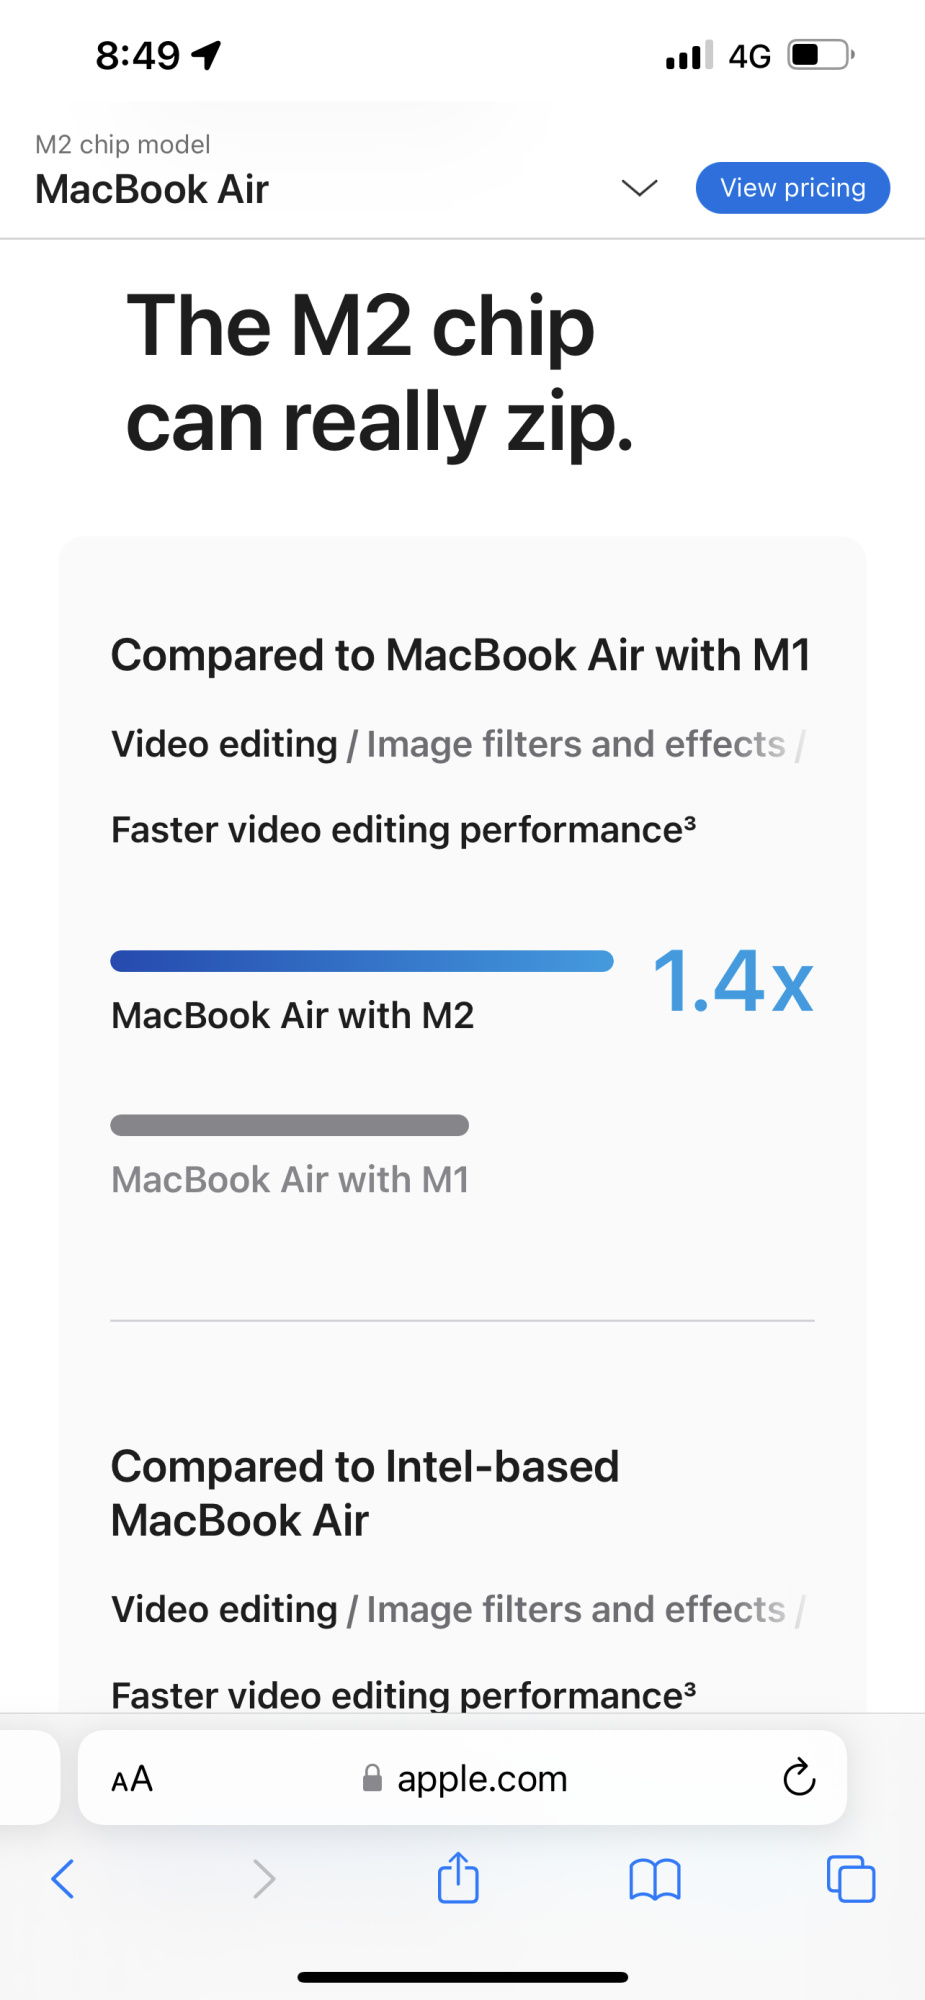Screen dimensions: 925x2000
Task: Tap the Safari forward arrow
Action: (x=263, y=1879)
